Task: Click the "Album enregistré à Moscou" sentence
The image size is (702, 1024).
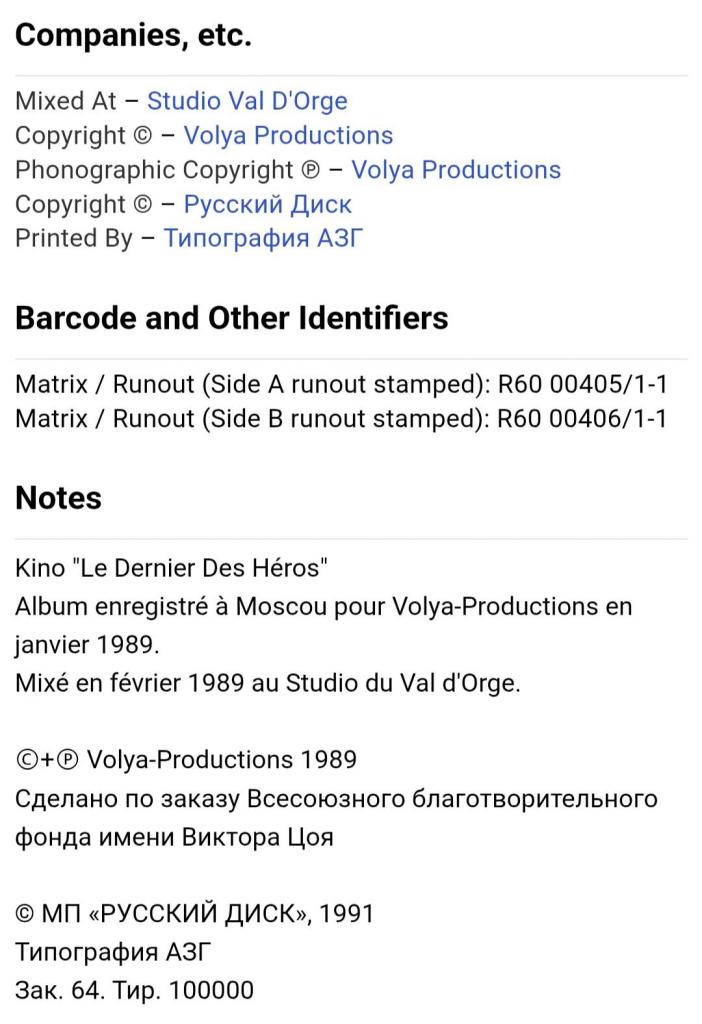Action: (x=323, y=607)
